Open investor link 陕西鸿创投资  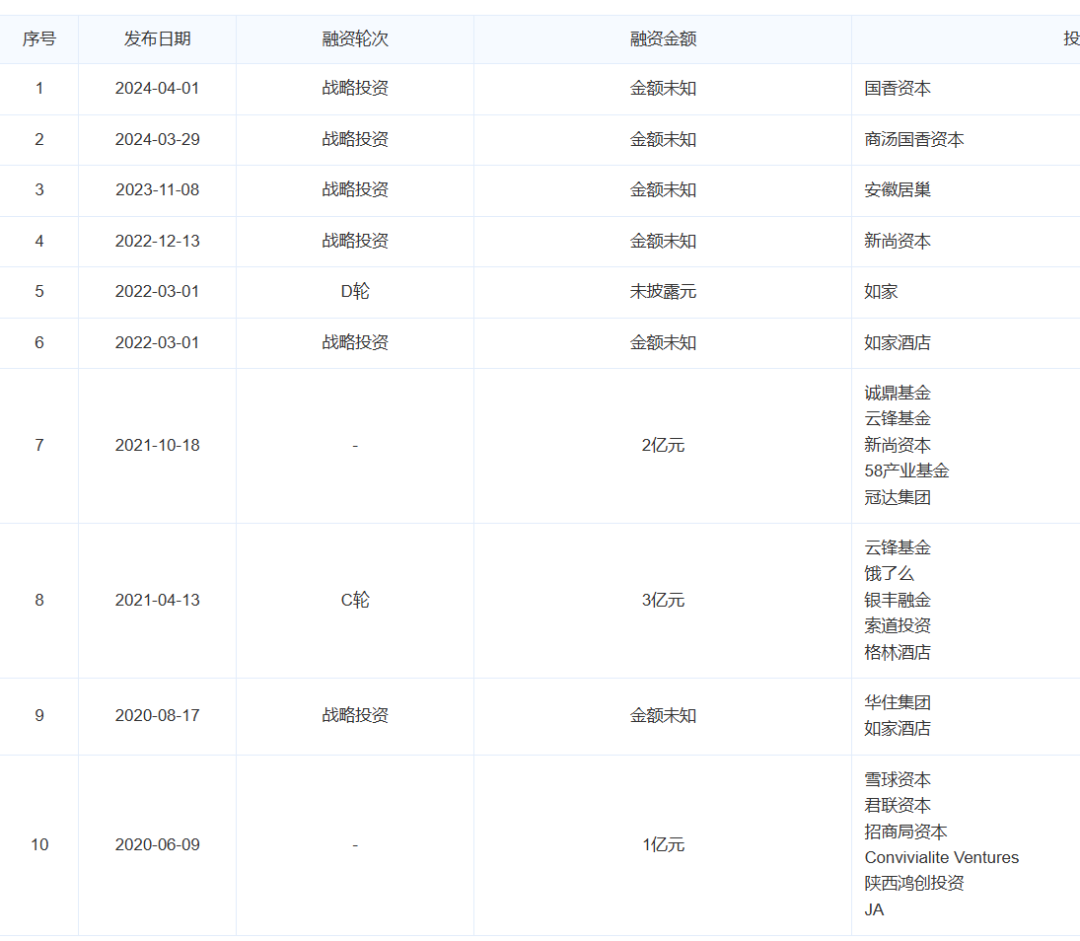(914, 884)
